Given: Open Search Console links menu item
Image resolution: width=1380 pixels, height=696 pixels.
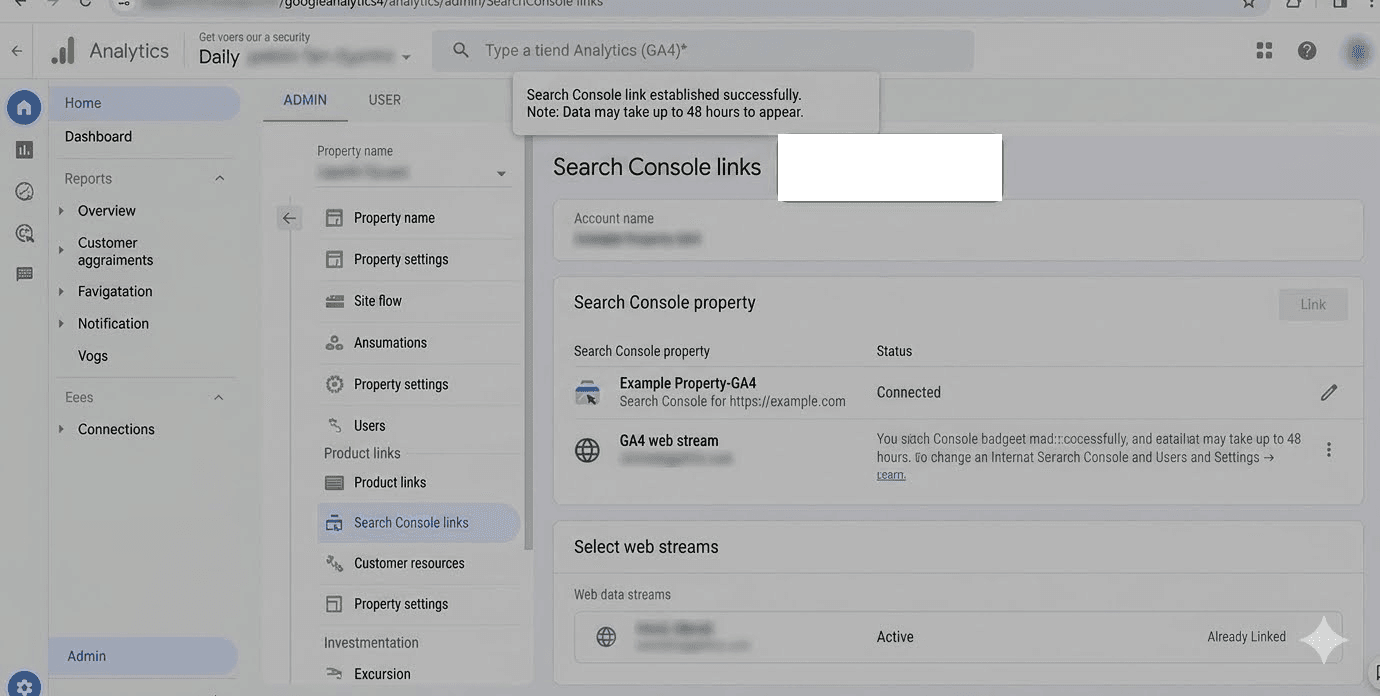Looking at the screenshot, I should pos(418,523).
